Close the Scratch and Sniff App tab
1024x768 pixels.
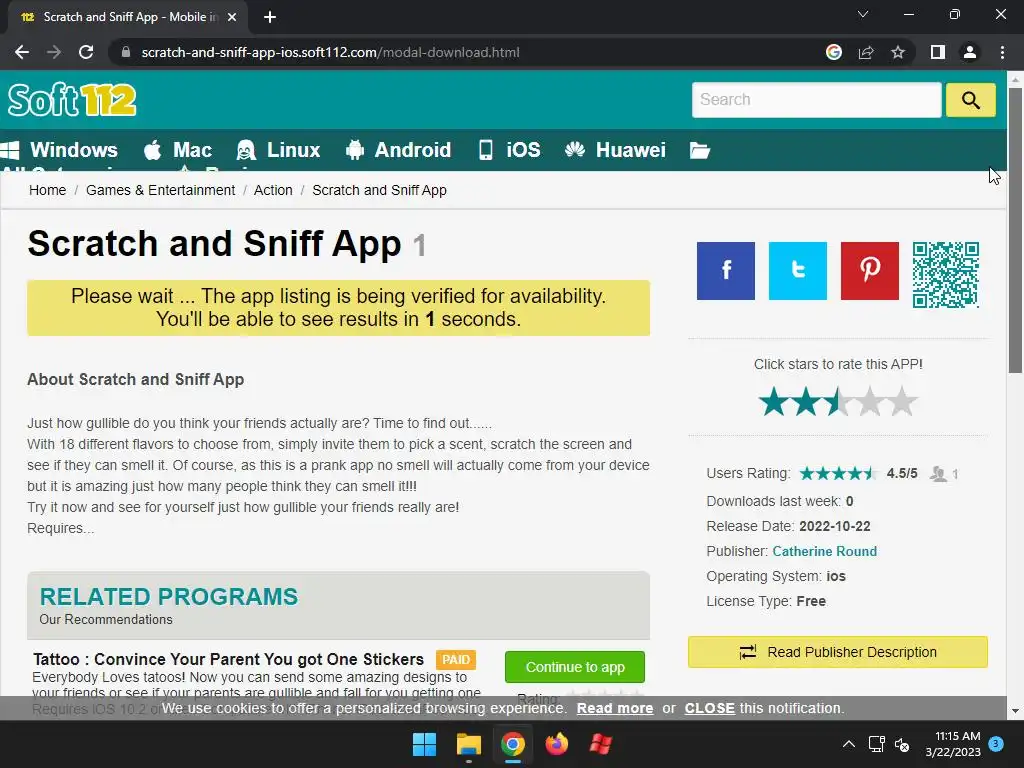tap(231, 17)
